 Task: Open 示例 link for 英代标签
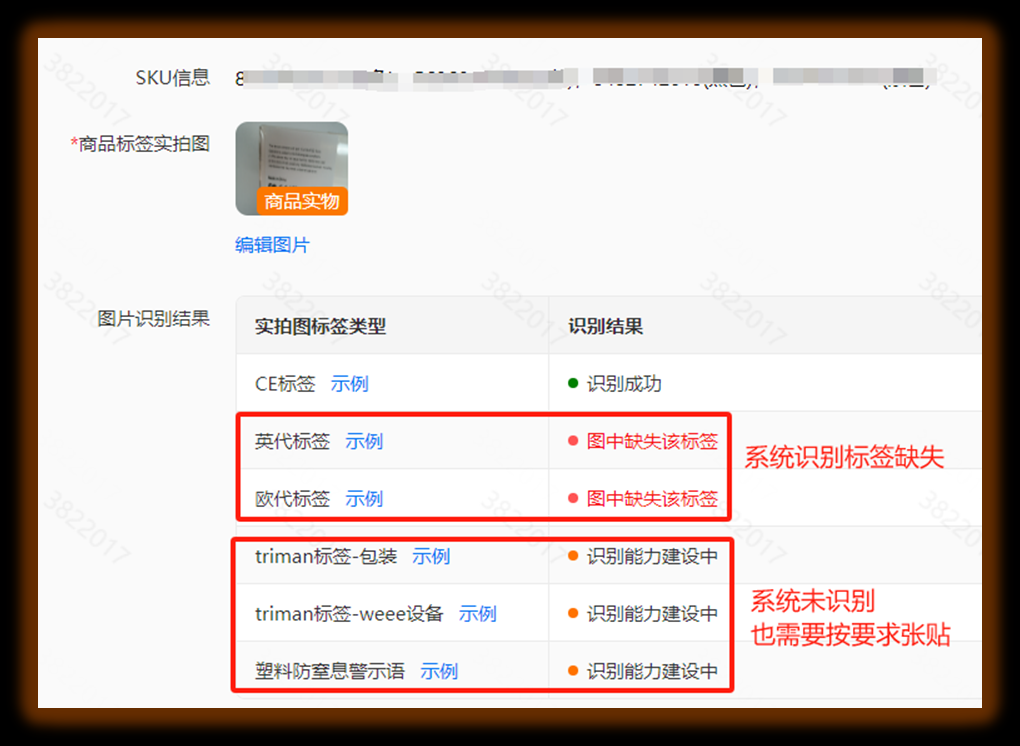click(x=364, y=442)
